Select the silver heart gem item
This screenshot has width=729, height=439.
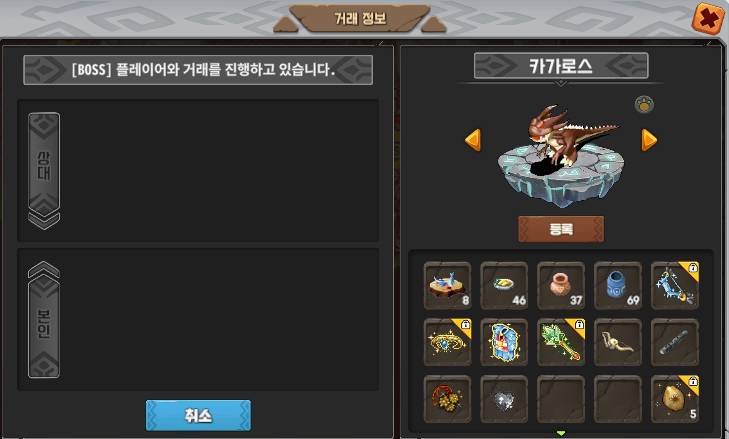(x=504, y=399)
